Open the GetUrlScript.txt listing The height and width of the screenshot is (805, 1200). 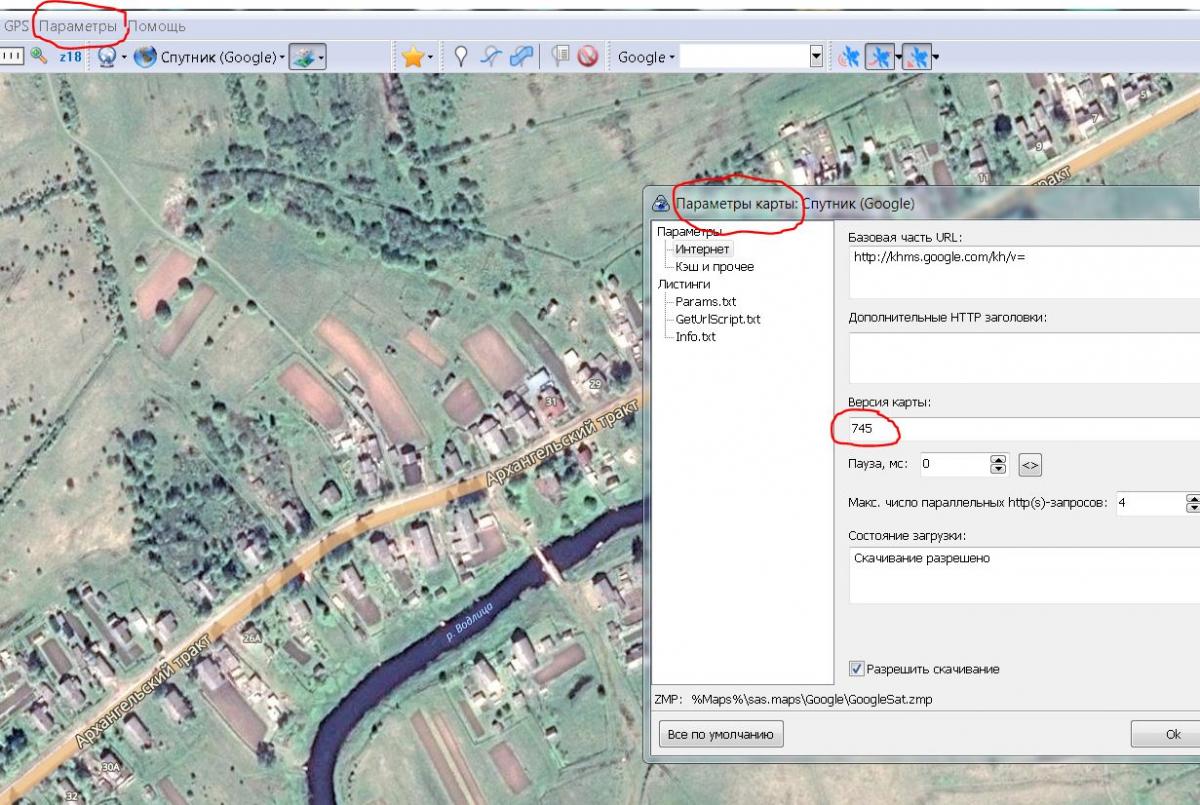[717, 319]
